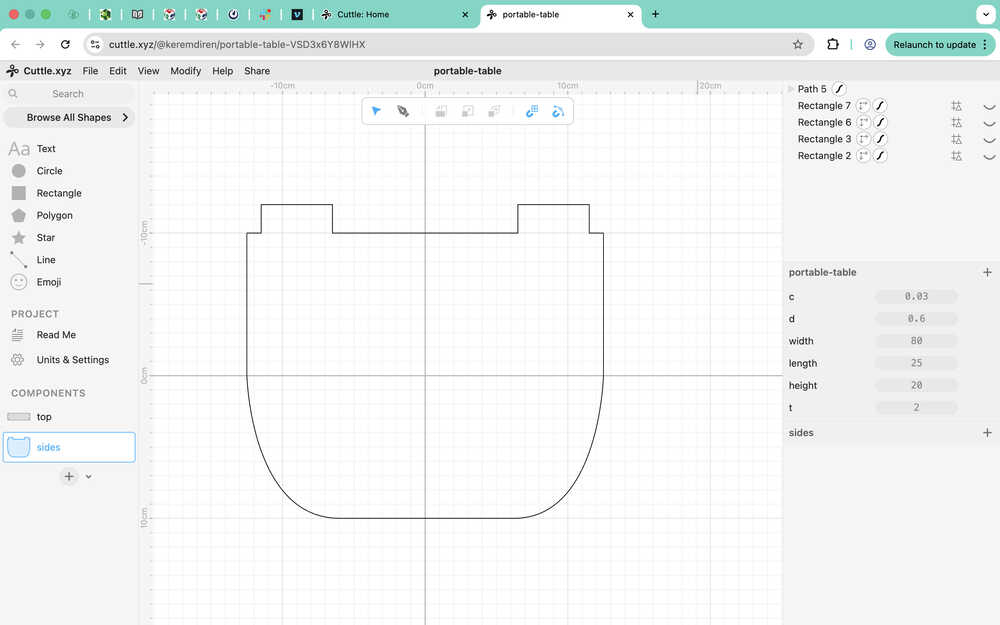1000x625 pixels.
Task: Click the width parameter value field
Action: (916, 341)
